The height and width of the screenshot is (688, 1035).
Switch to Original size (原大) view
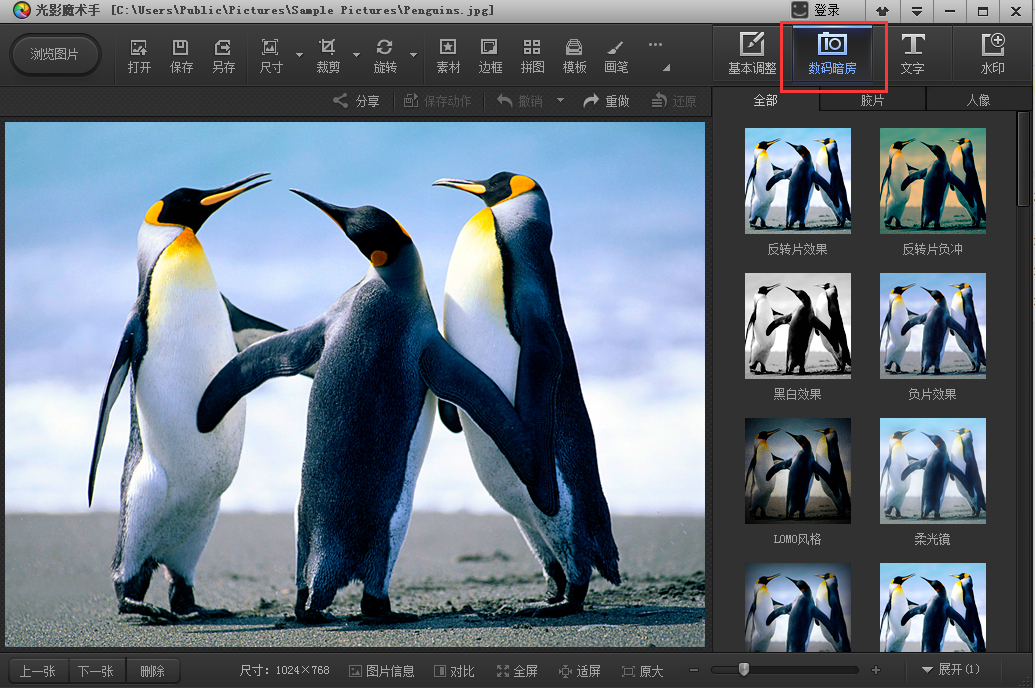(642, 671)
